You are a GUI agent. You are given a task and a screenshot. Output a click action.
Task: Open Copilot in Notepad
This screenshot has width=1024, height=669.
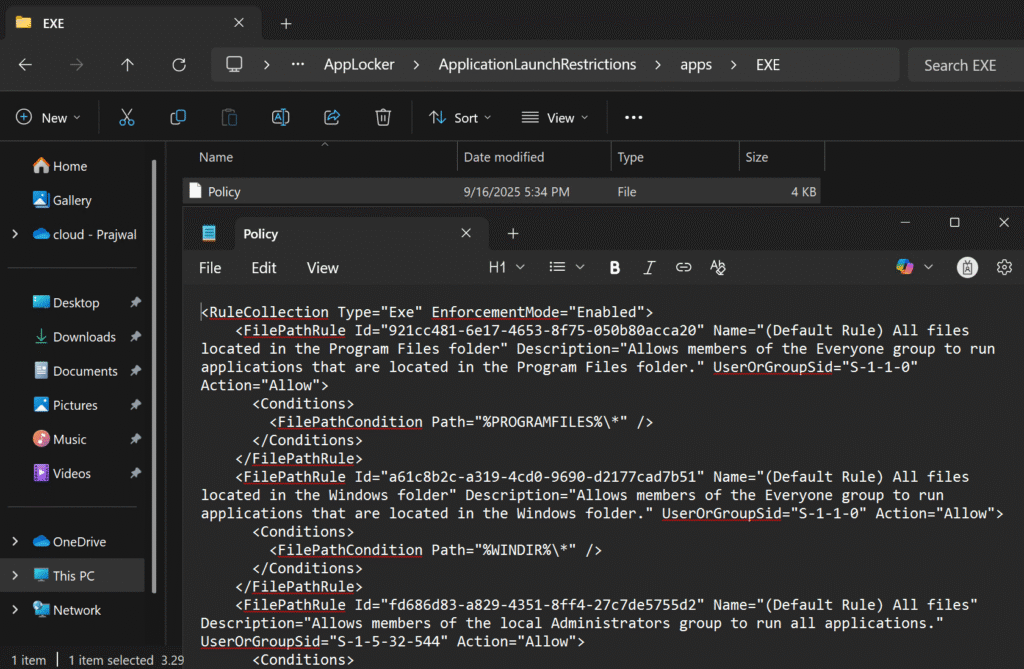[x=904, y=267]
